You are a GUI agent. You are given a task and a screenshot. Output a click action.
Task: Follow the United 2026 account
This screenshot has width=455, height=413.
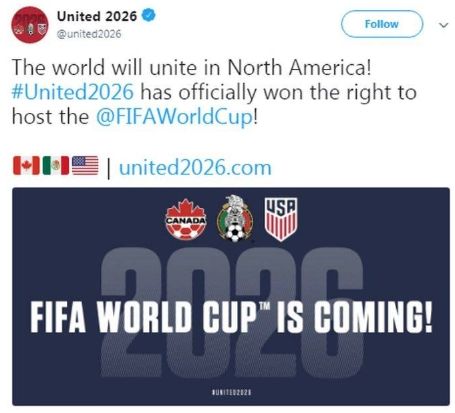pyautogui.click(x=382, y=24)
